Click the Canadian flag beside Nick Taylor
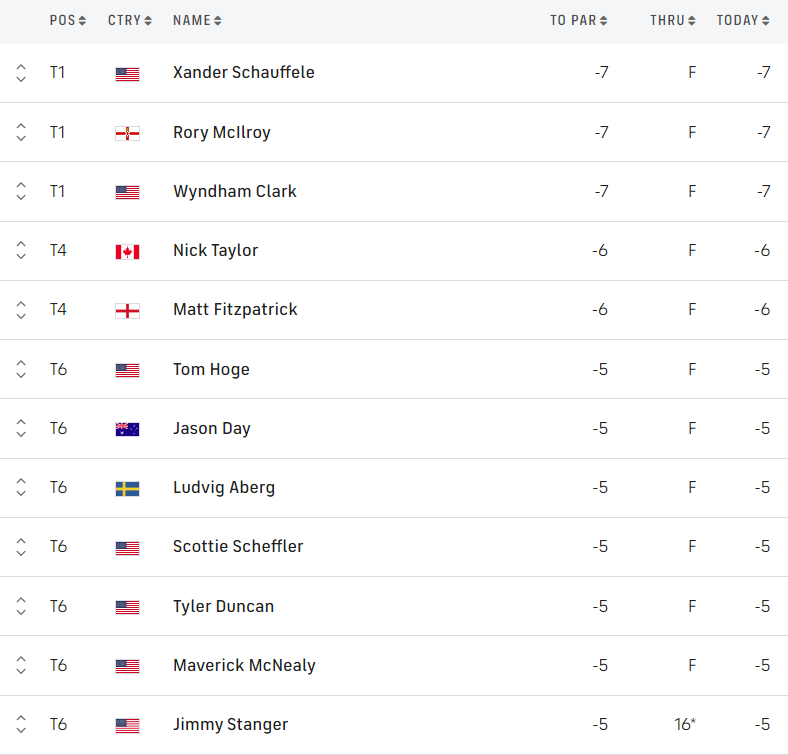 (x=127, y=251)
